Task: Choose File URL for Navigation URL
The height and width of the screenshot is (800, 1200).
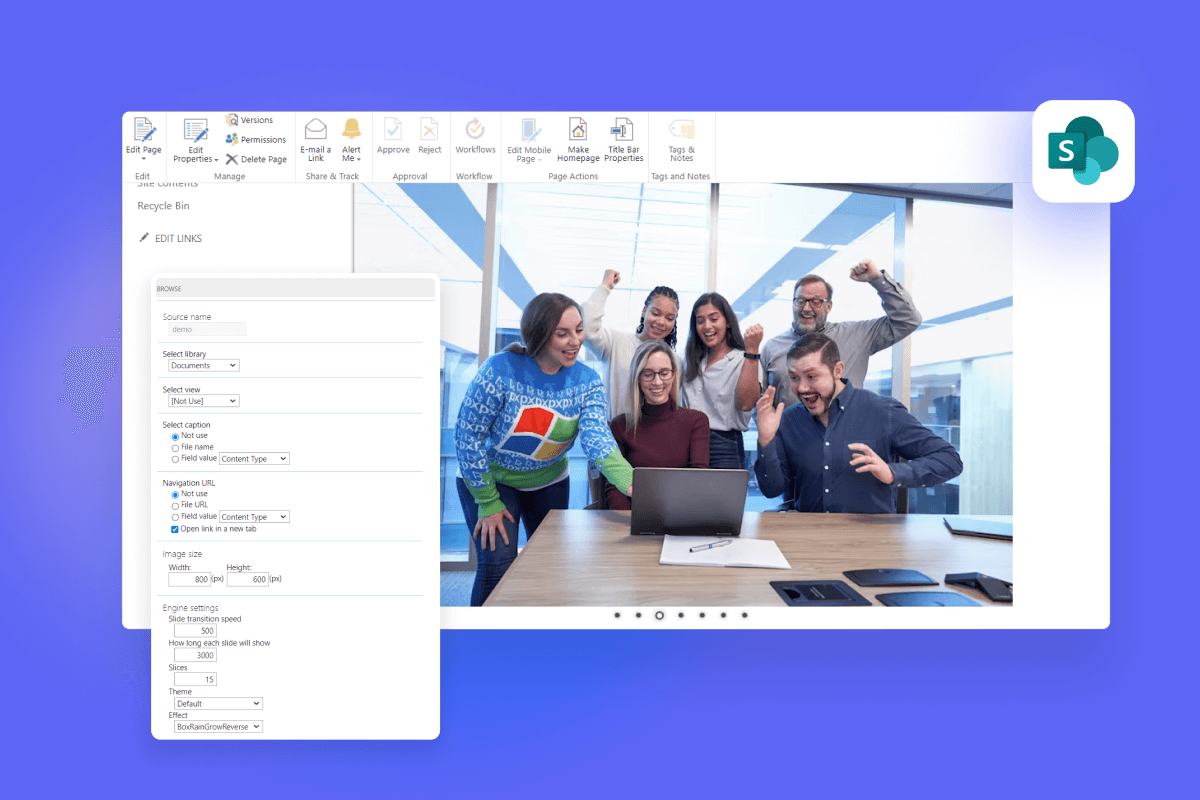Action: pyautogui.click(x=176, y=505)
